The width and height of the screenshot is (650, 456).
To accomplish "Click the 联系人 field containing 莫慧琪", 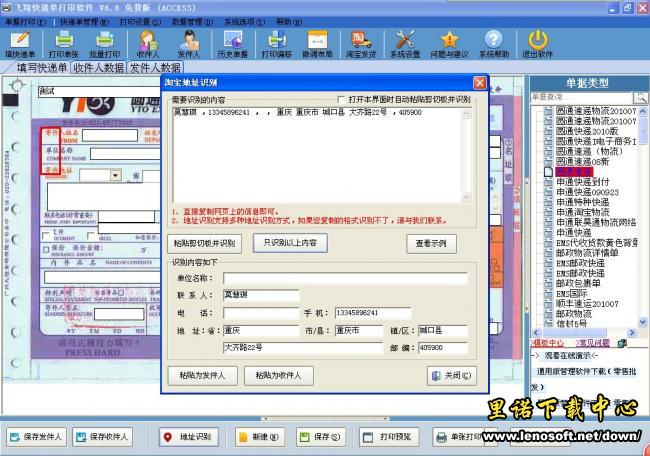I will click(x=261, y=295).
